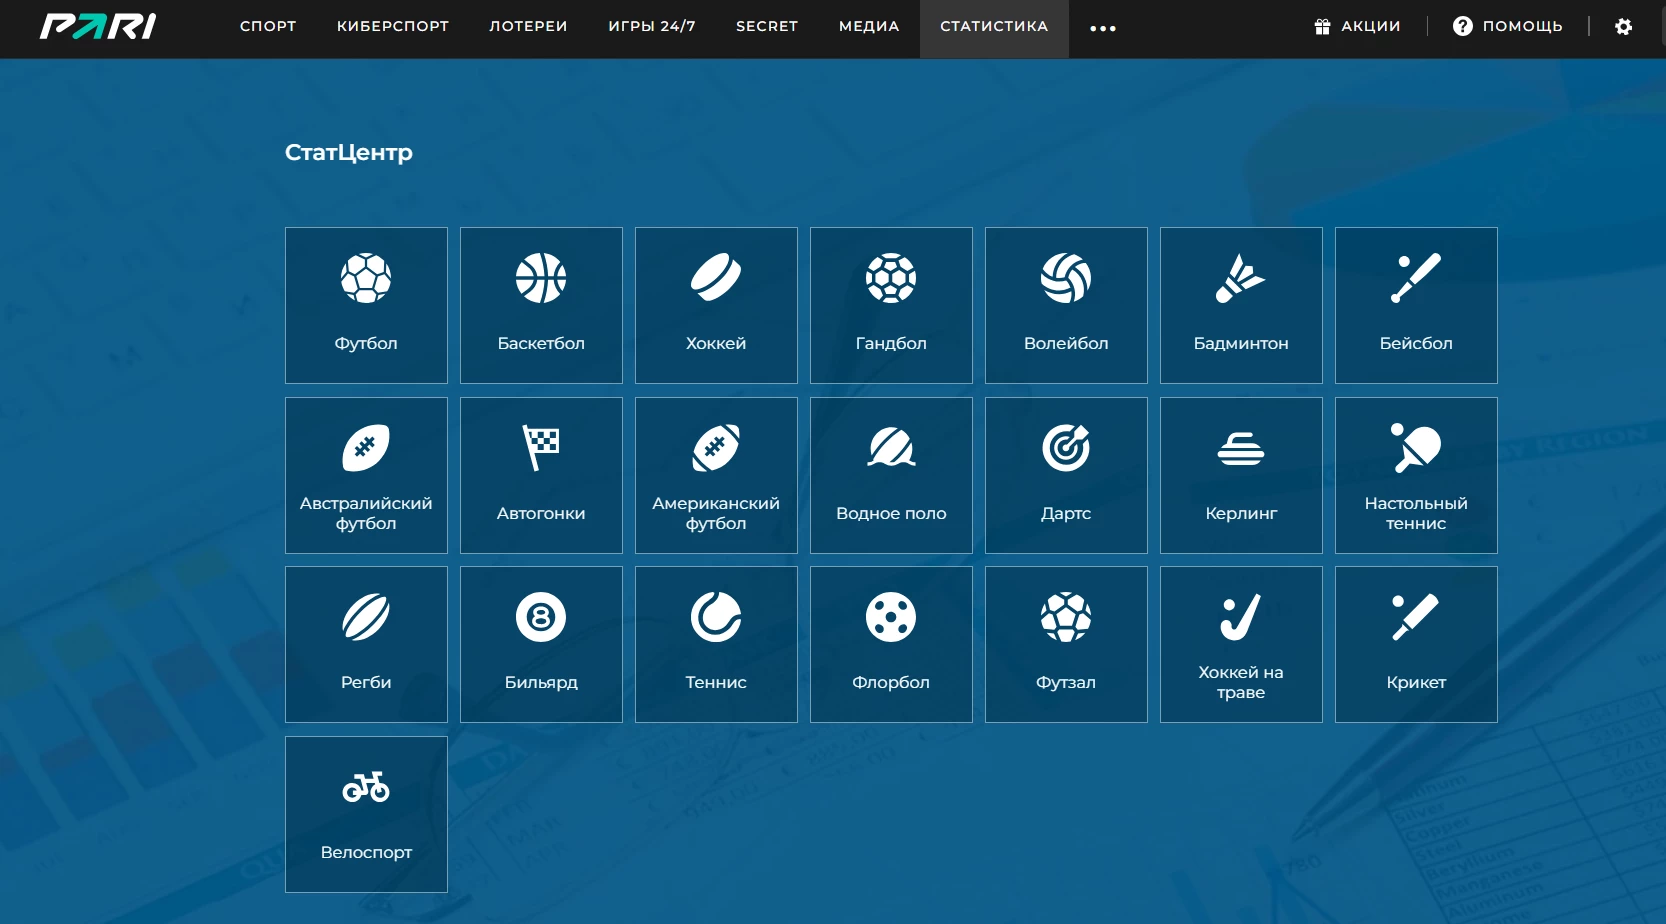Click the Помощь help button
Image resolution: width=1666 pixels, height=924 pixels.
coord(1507,26)
